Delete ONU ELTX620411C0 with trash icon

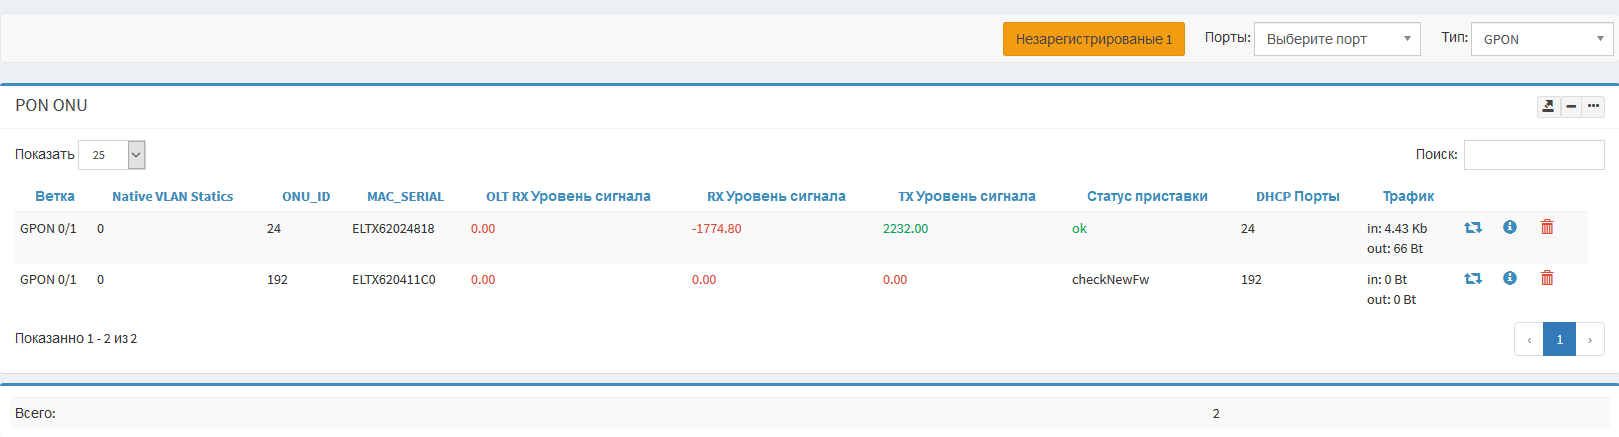pyautogui.click(x=1547, y=278)
